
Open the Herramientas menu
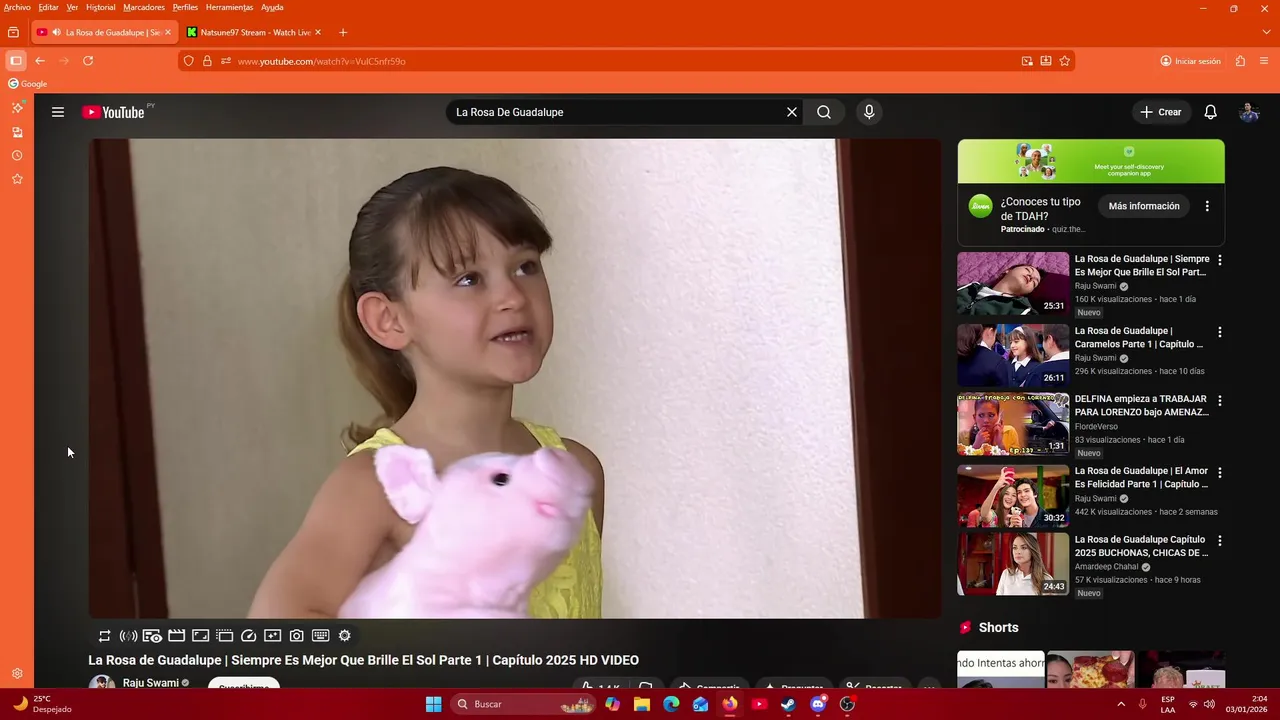[229, 7]
